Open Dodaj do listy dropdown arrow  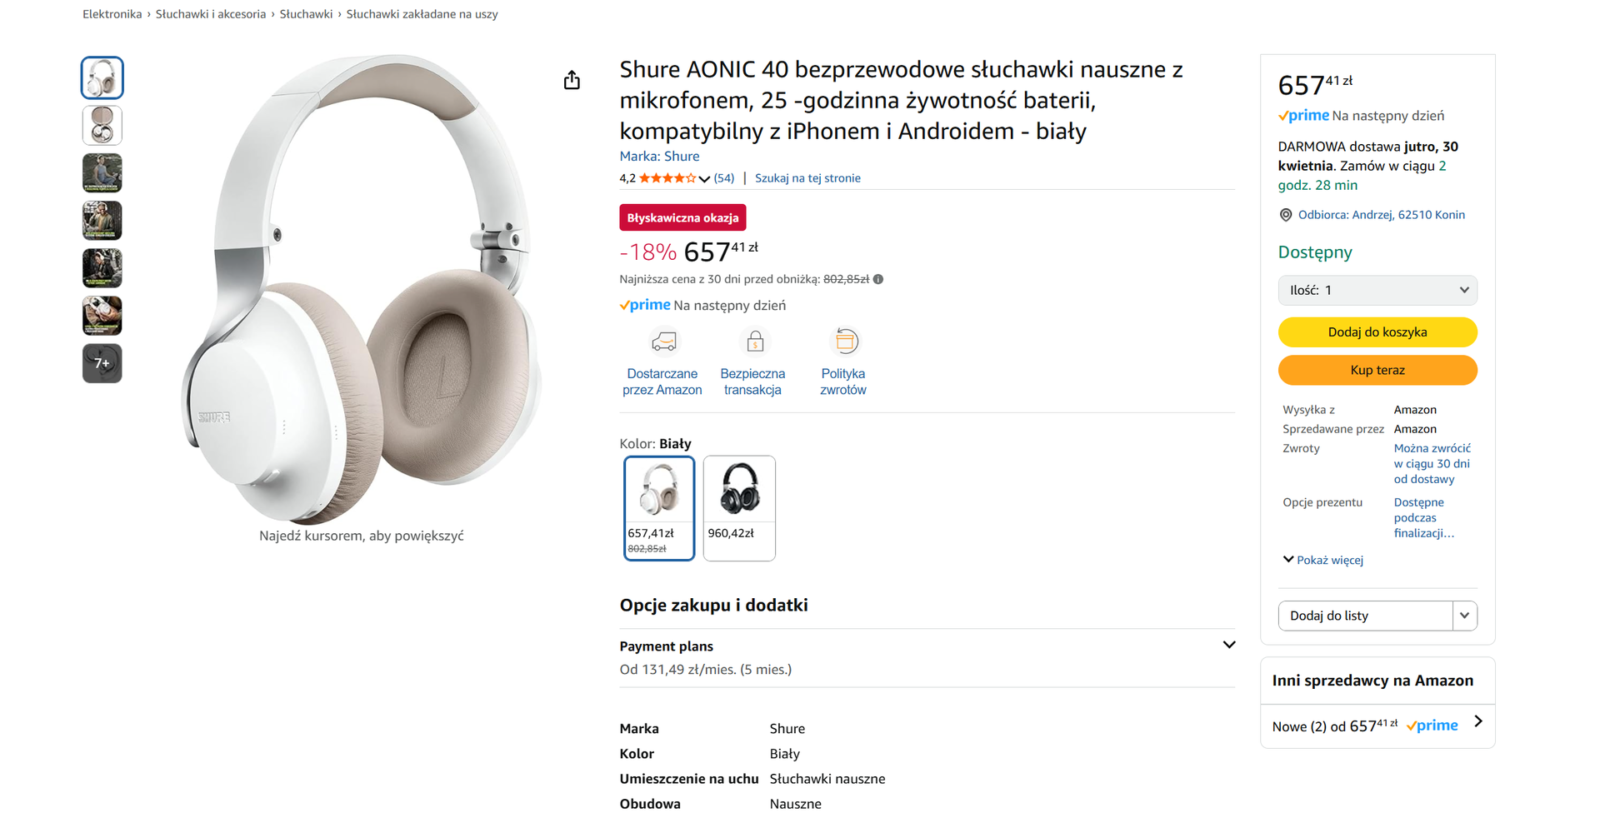1464,616
